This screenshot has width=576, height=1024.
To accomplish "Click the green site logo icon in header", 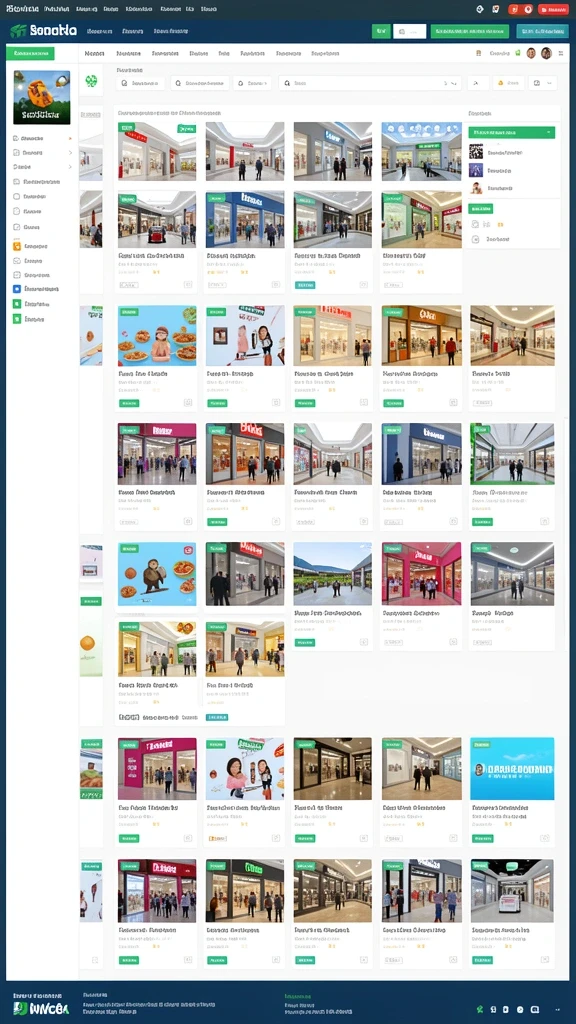I will (18, 31).
